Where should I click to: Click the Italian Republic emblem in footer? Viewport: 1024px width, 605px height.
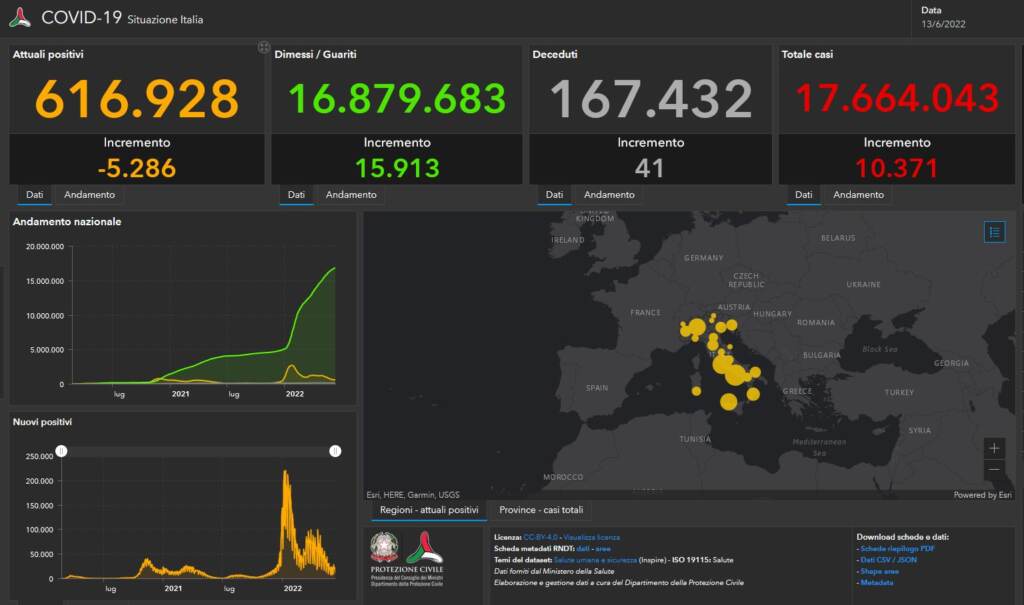(x=384, y=547)
